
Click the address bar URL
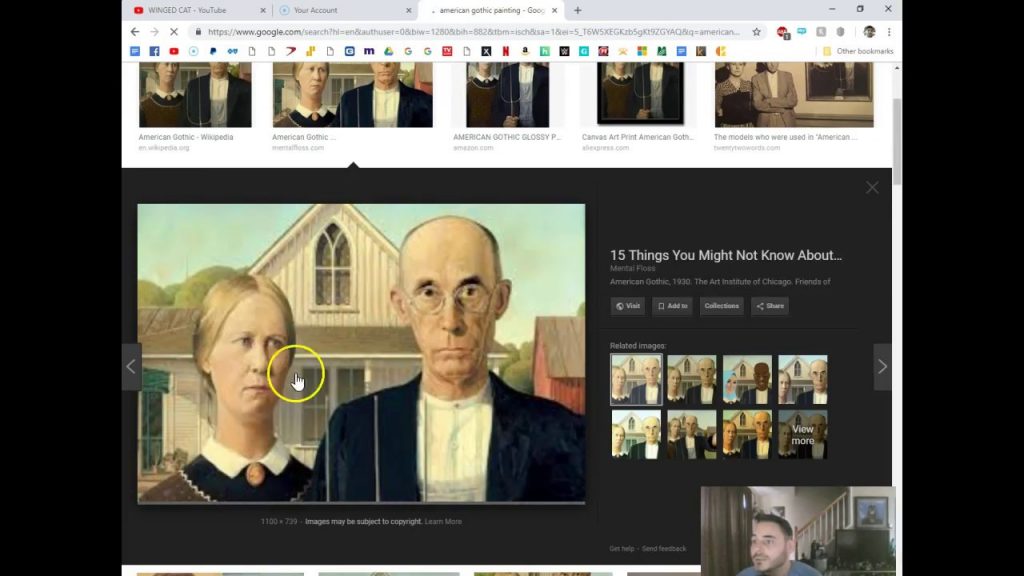(474, 31)
